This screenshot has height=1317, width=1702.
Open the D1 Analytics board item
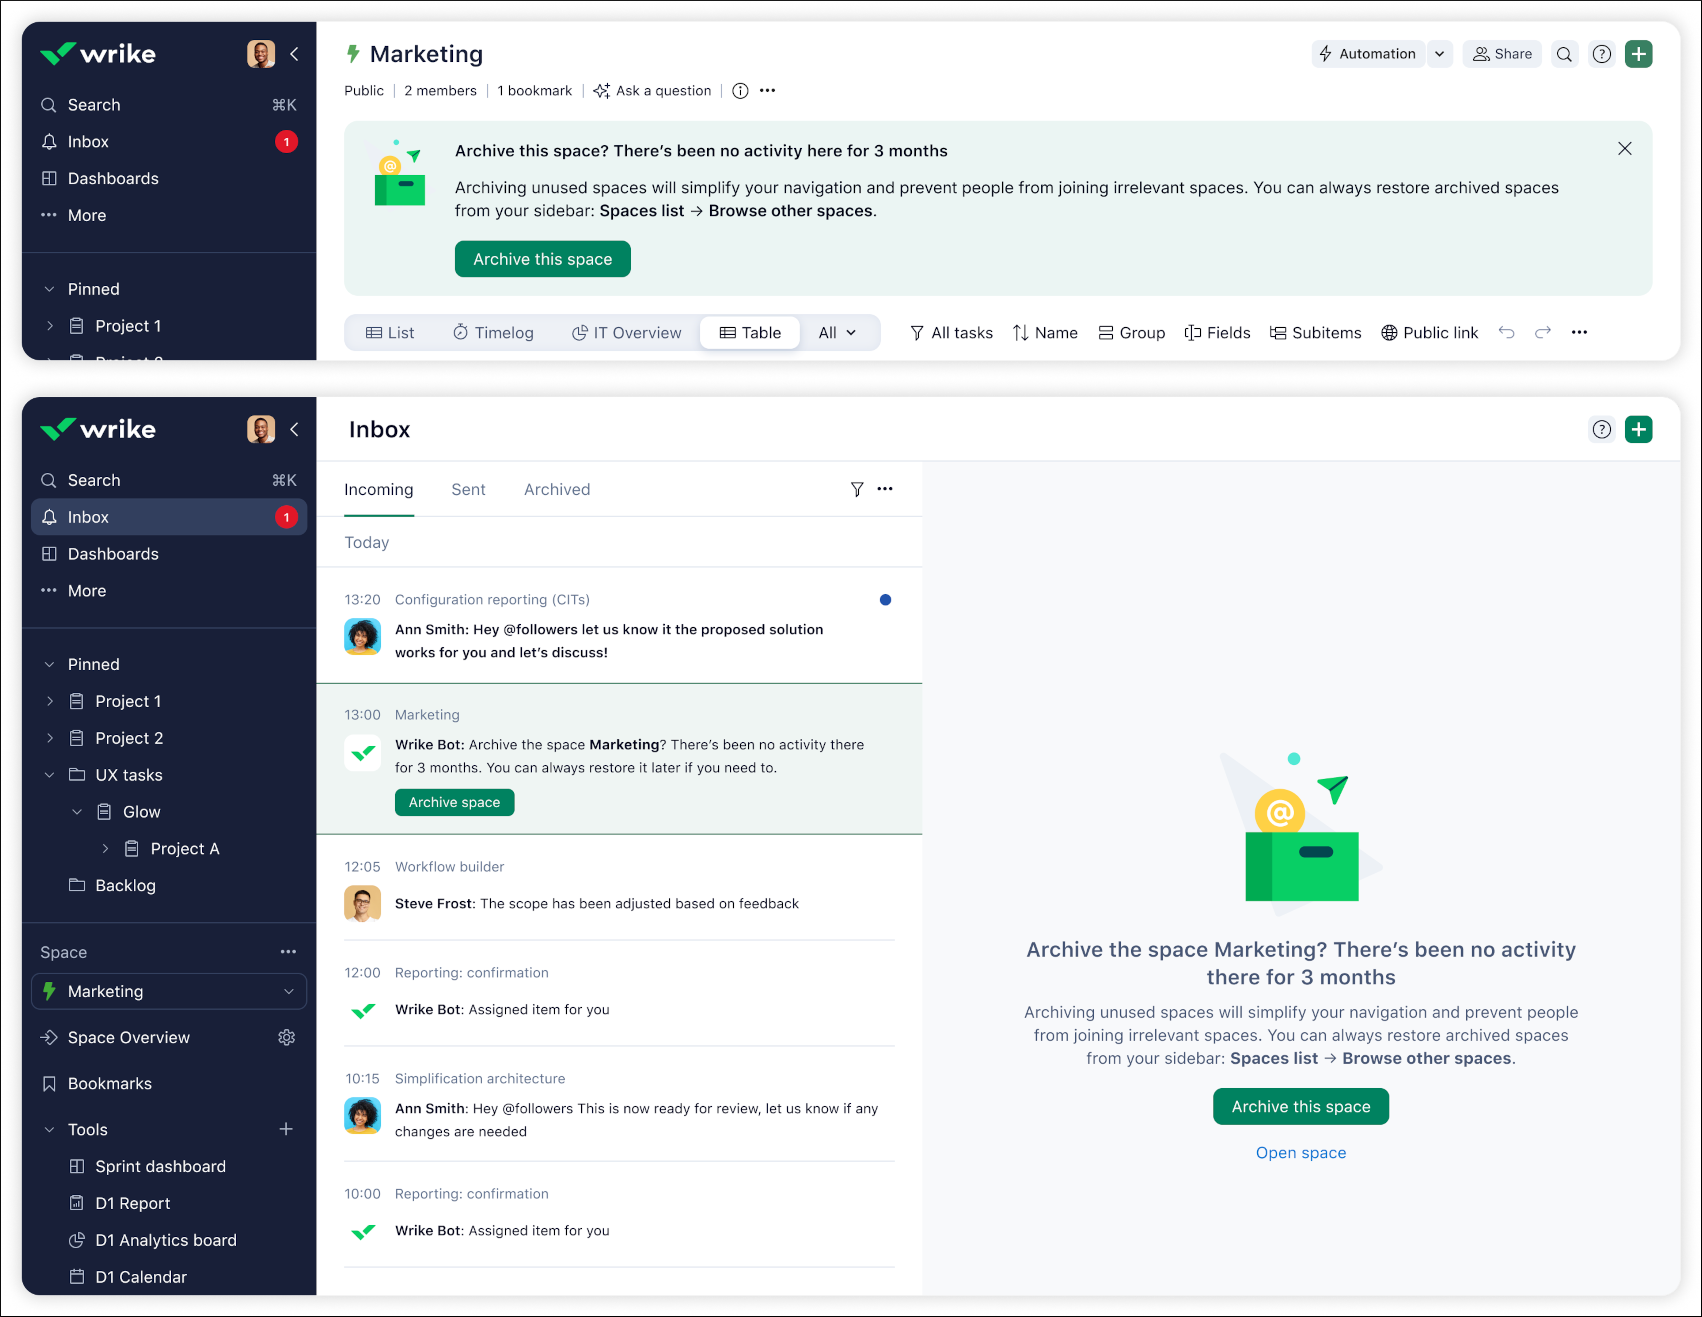(x=166, y=1240)
